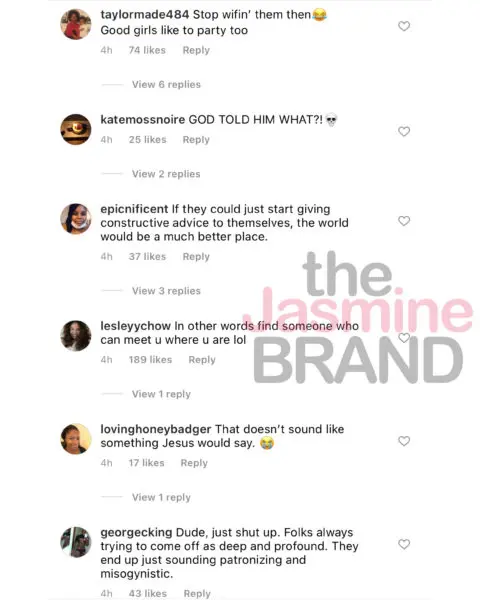The image size is (480, 600).
Task: Expand View 2 replies under katemossnoire
Action: click(166, 174)
